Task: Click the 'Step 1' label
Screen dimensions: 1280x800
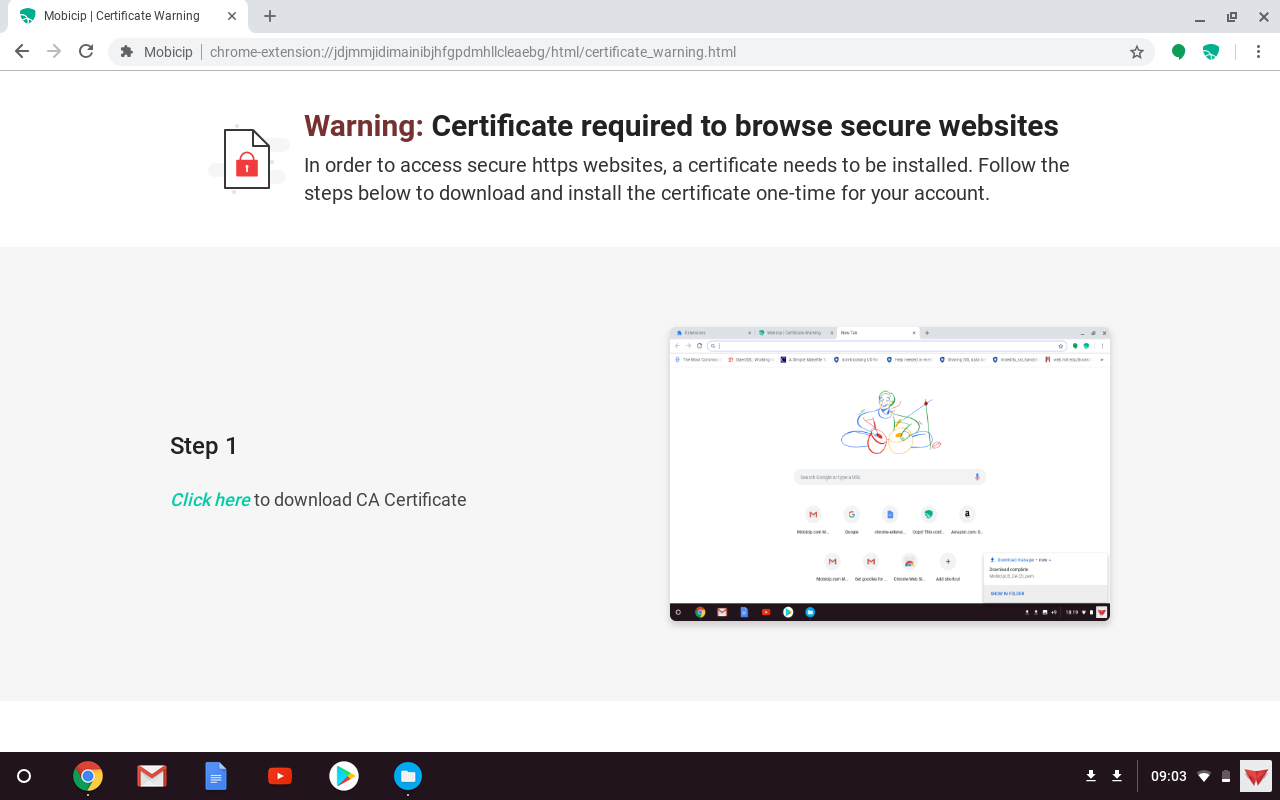Action: coord(204,446)
